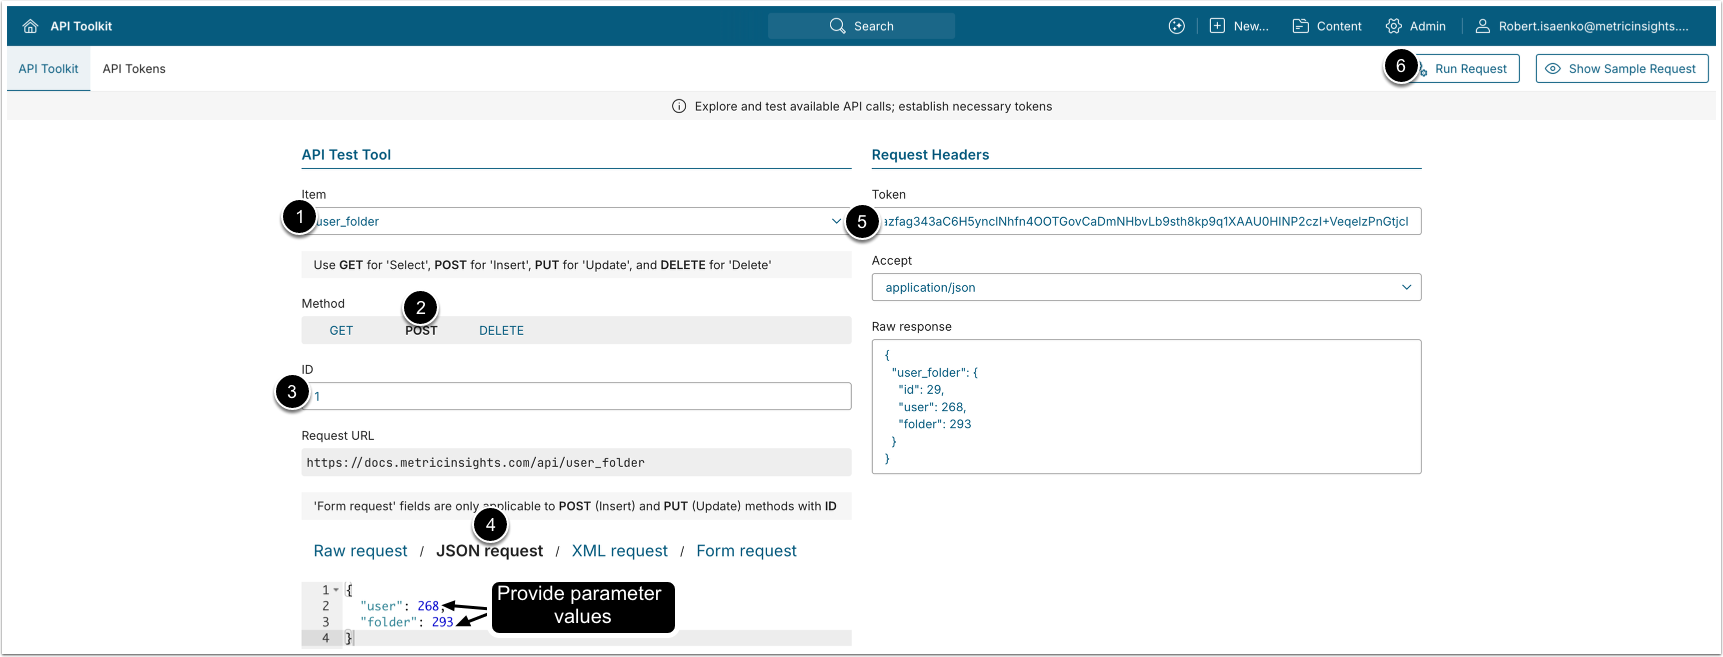Screen dimensions: 1723x657
Task: Click the info icon in banner
Action: pos(679,106)
